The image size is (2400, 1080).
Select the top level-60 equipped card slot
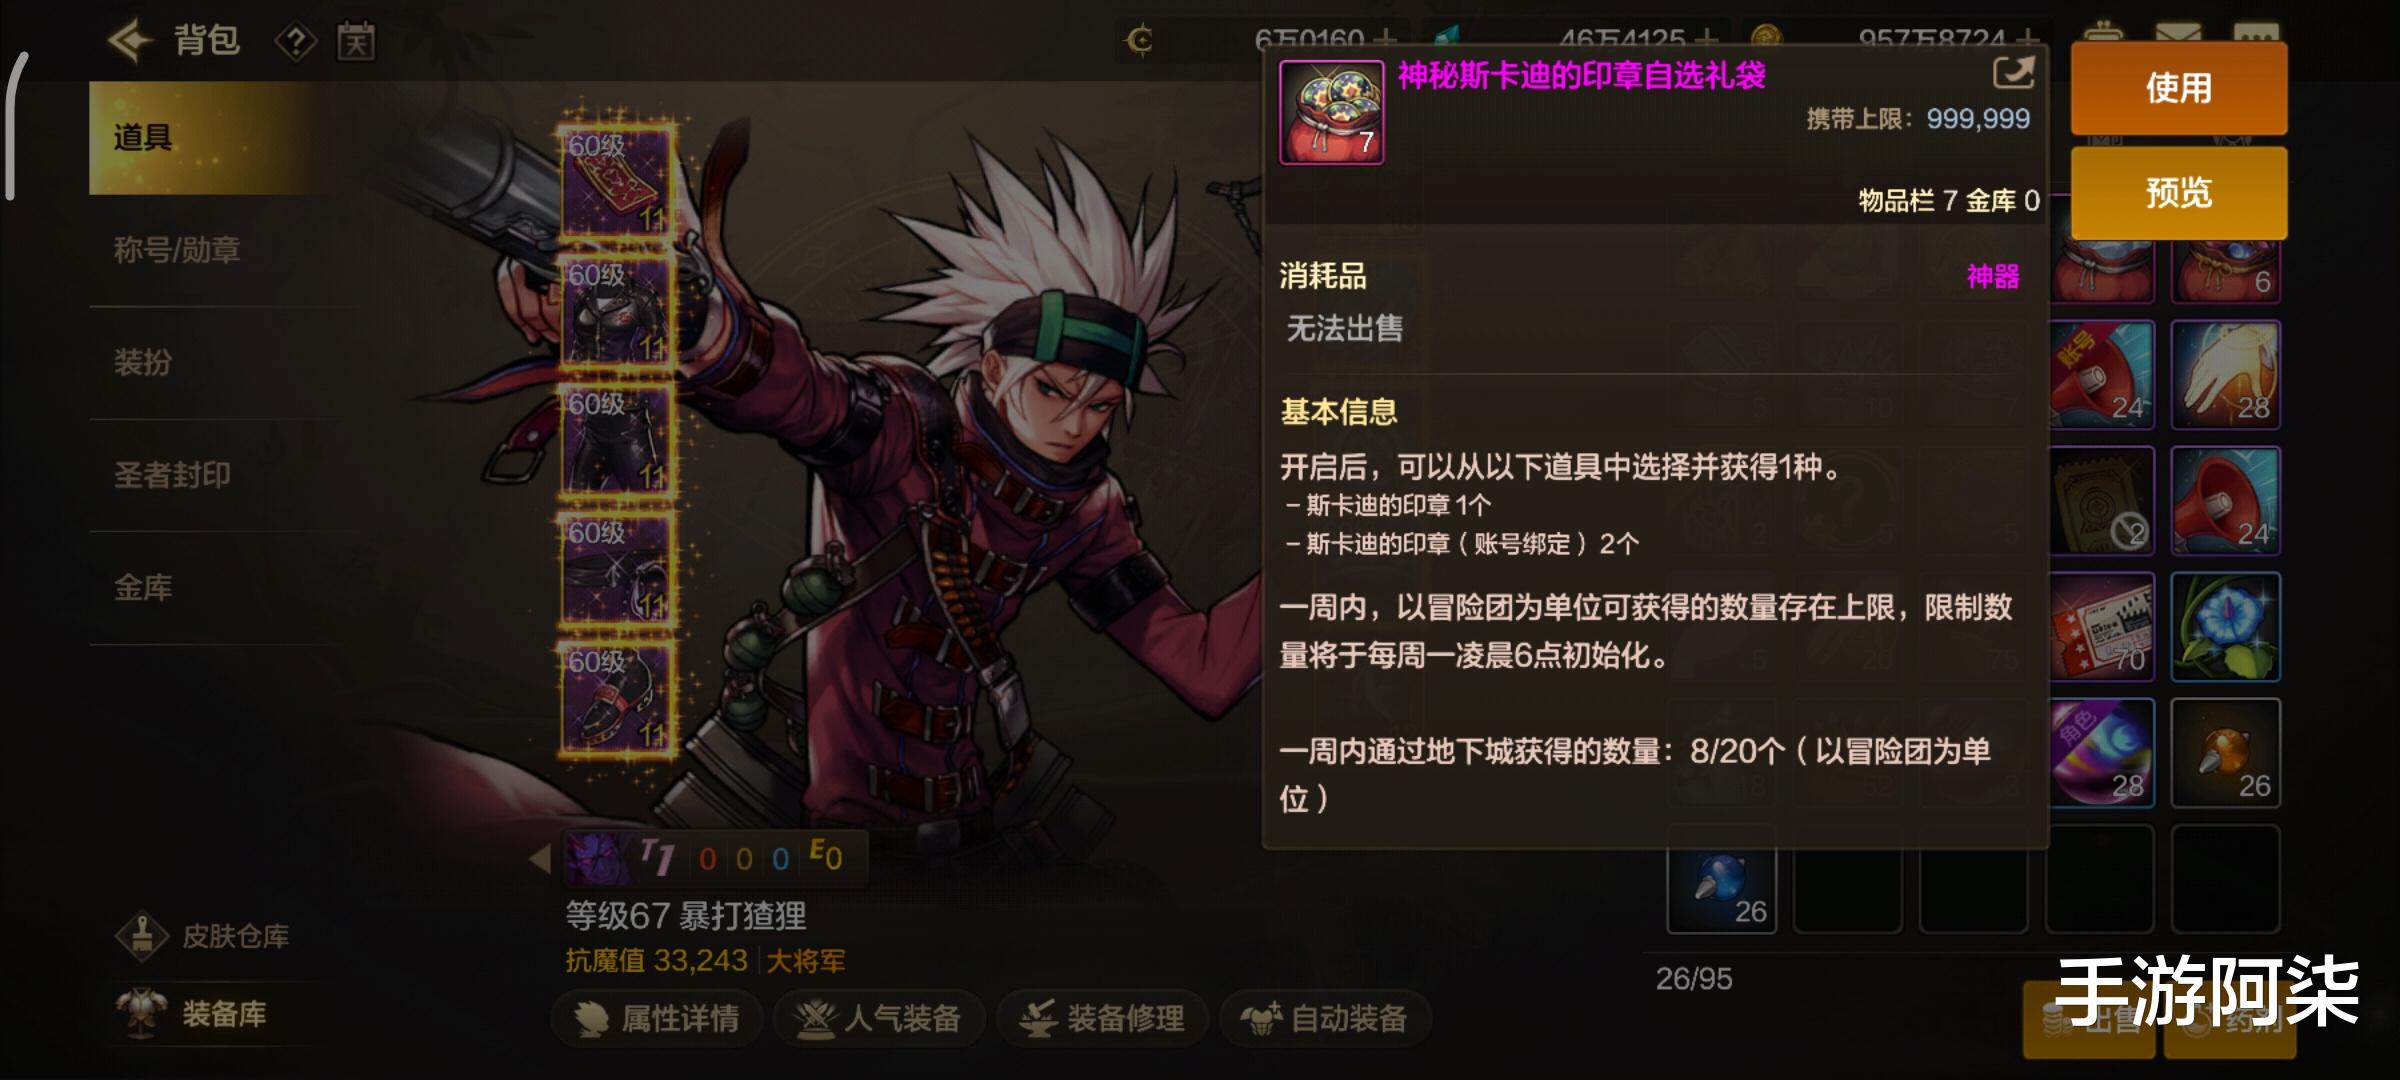tap(617, 181)
